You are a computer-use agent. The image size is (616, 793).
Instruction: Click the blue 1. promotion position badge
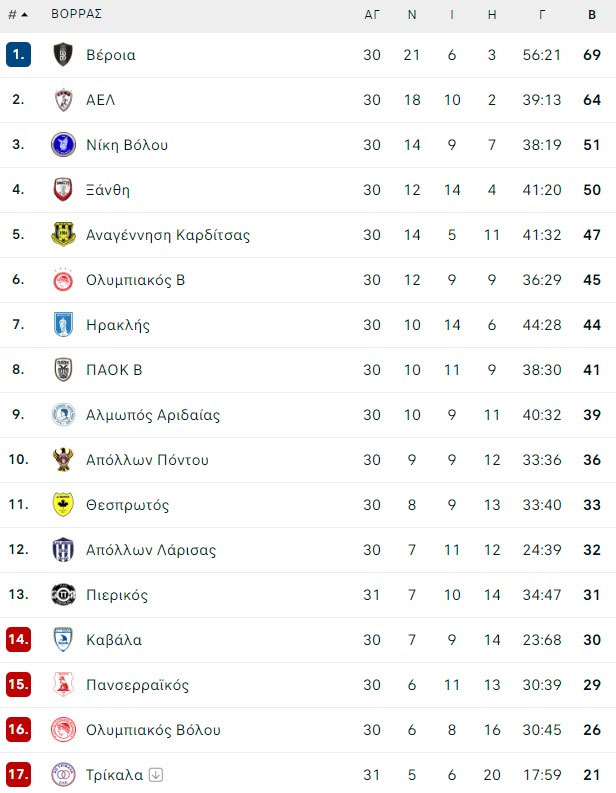coord(18,55)
